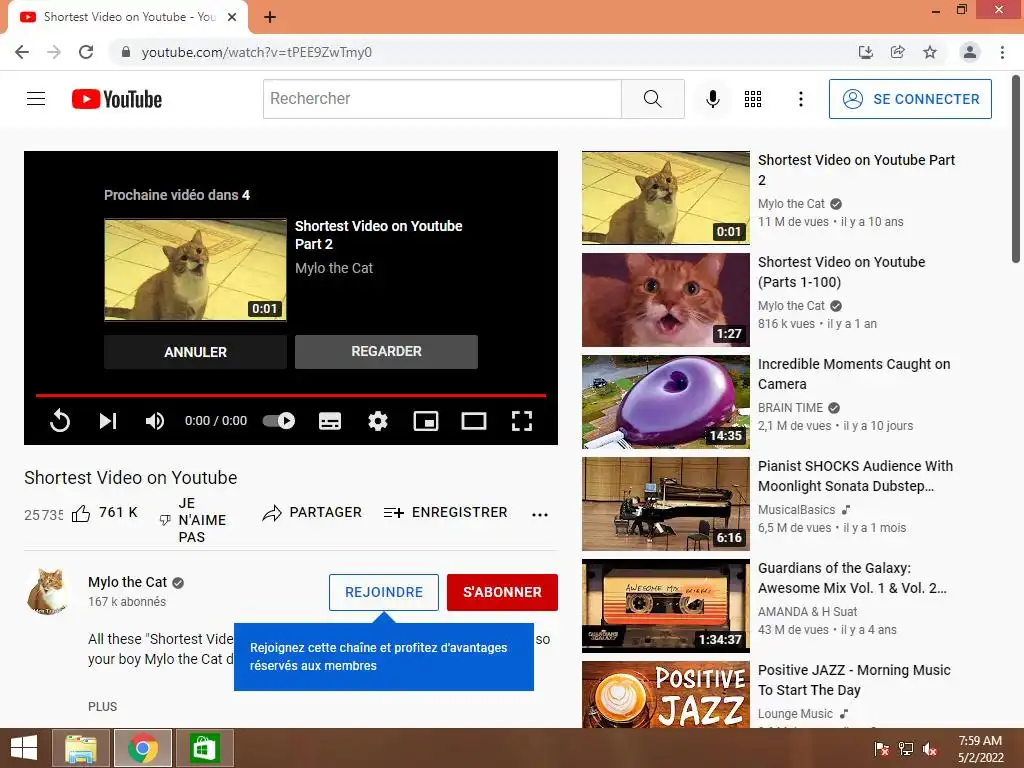Open Chrome three-dot menu

pos(1002,52)
